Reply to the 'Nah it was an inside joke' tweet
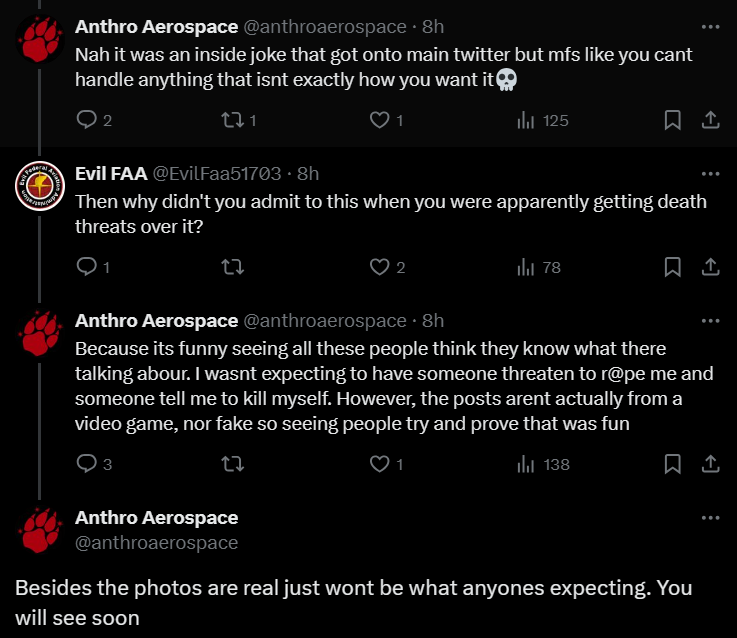This screenshot has width=737, height=638. click(x=87, y=120)
